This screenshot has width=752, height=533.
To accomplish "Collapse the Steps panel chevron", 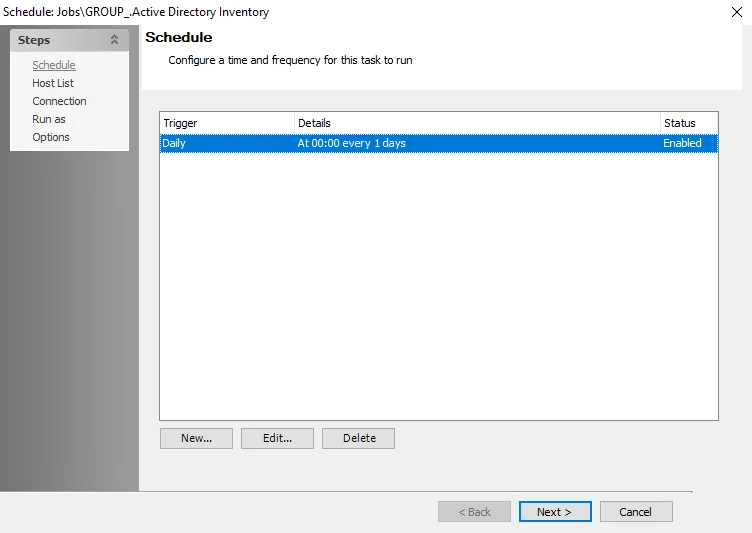I will pyautogui.click(x=114, y=40).
